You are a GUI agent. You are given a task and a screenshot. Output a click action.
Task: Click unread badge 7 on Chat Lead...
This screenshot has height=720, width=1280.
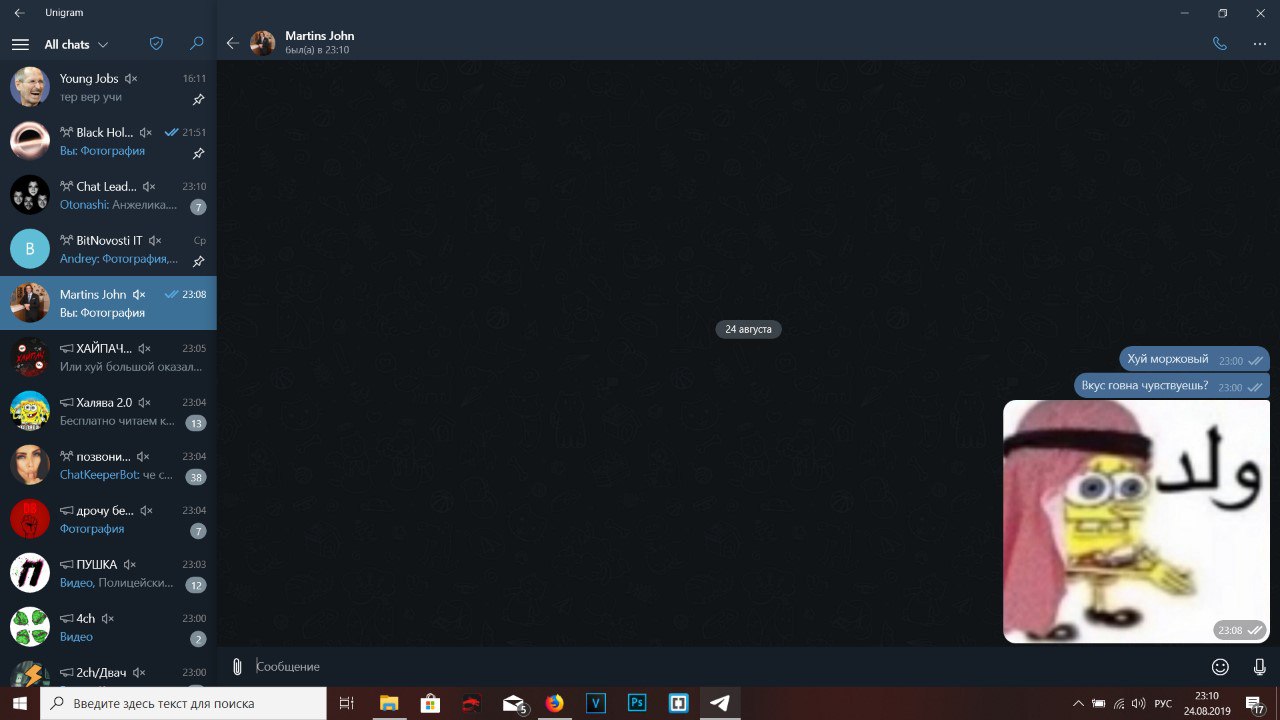click(x=198, y=207)
